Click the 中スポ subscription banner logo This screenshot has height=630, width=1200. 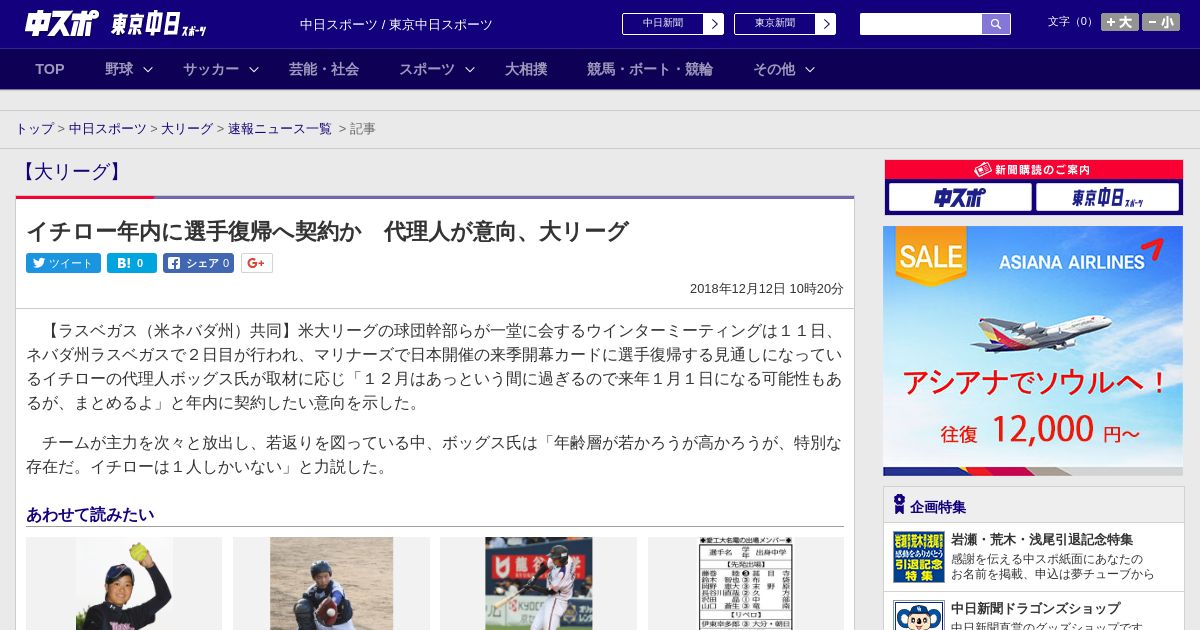pyautogui.click(x=960, y=198)
